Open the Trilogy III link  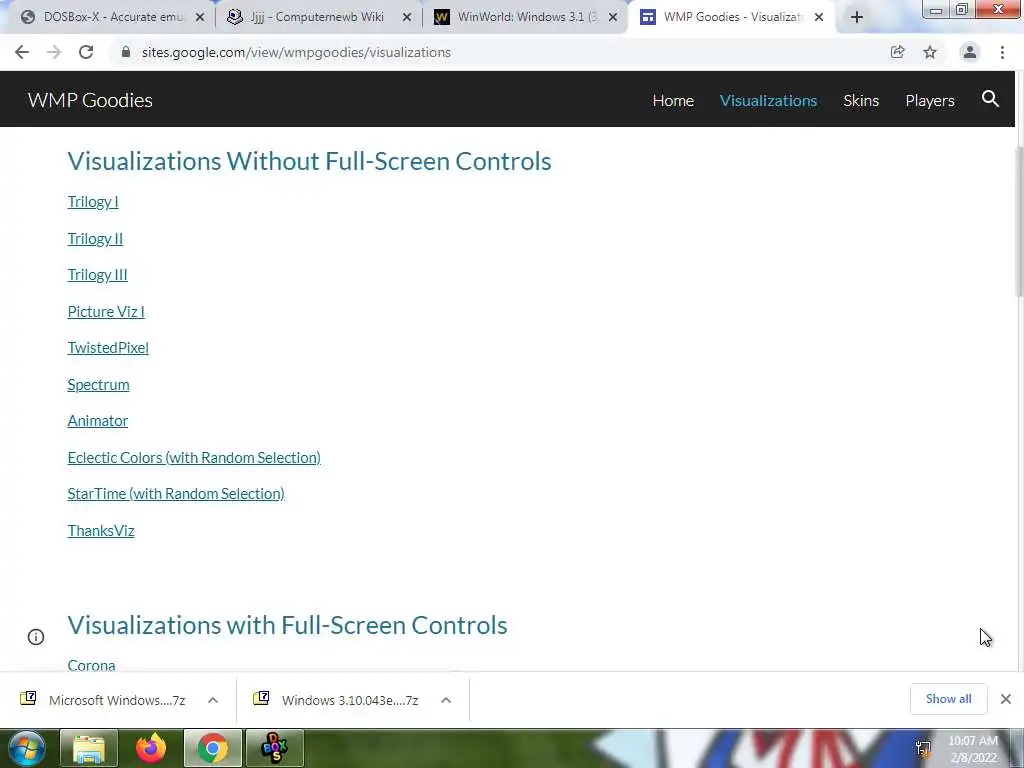(97, 275)
